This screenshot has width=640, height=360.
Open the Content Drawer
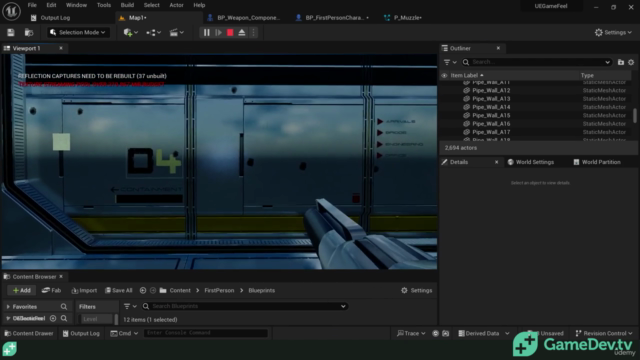tap(29, 333)
